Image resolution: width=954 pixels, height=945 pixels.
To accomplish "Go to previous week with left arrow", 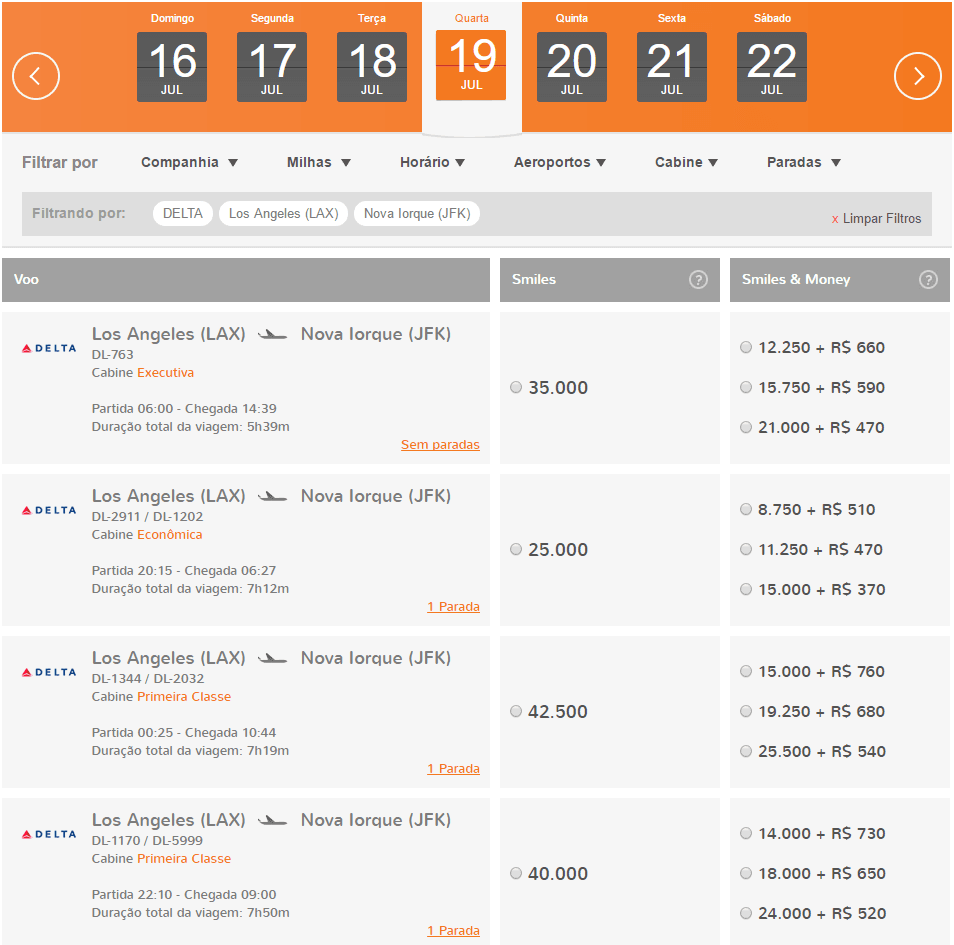I will (x=36, y=76).
